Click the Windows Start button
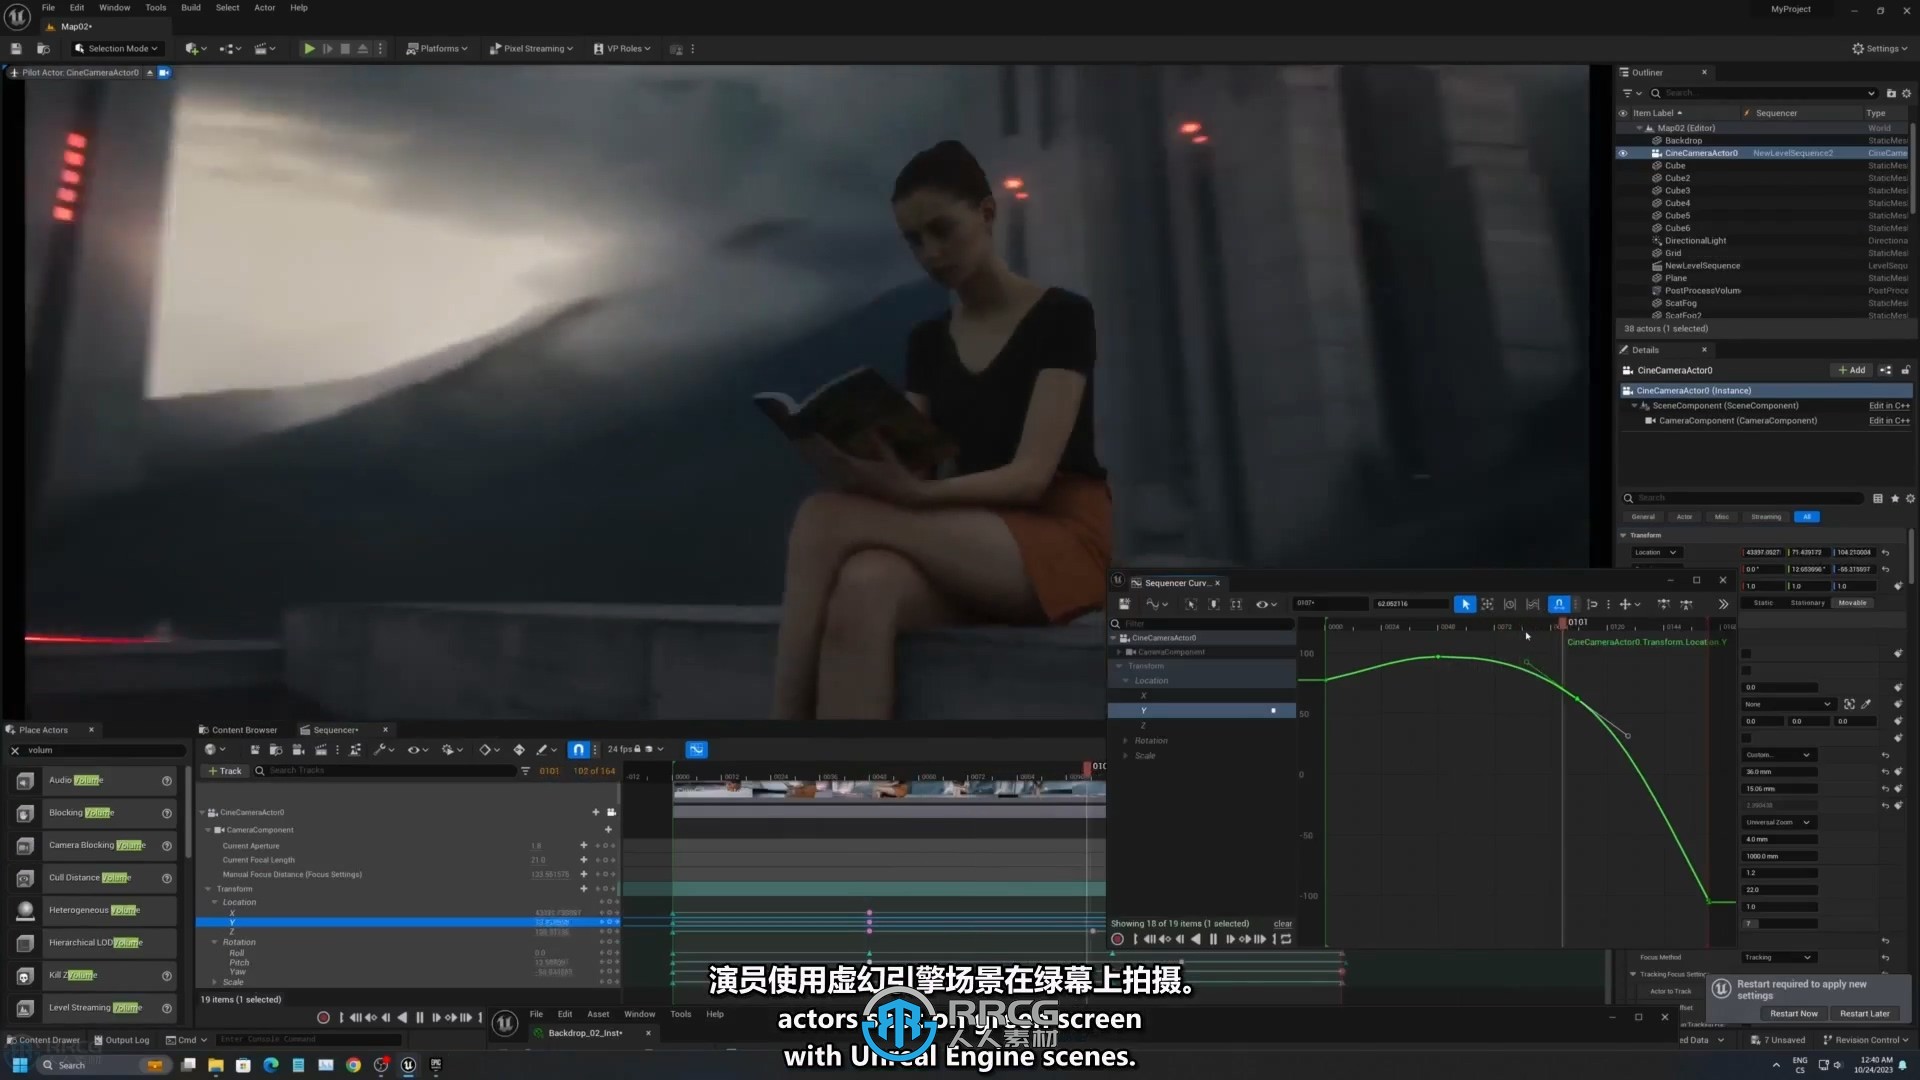Image resolution: width=1920 pixels, height=1080 pixels. 19,1065
